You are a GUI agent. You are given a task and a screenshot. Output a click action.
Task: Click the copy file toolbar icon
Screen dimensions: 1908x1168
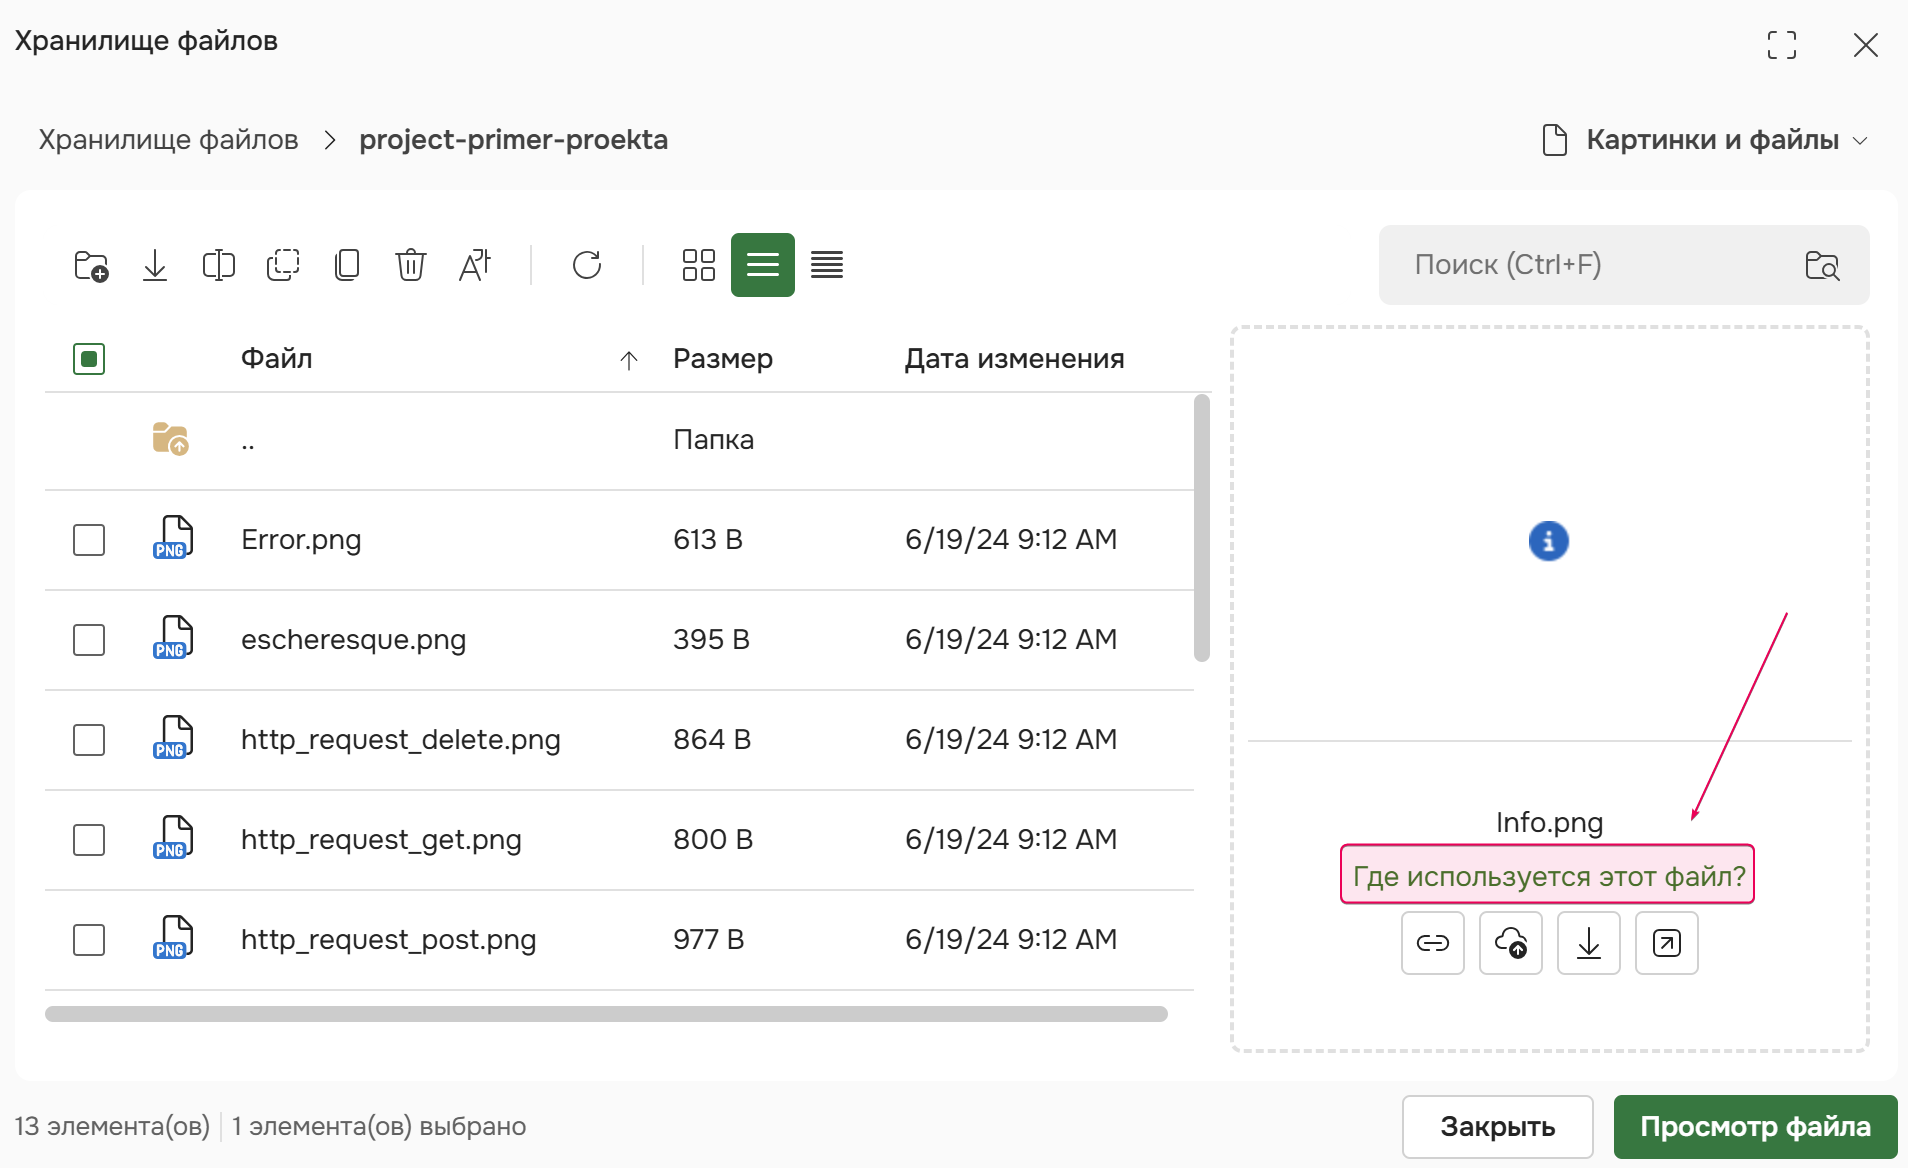(347, 265)
